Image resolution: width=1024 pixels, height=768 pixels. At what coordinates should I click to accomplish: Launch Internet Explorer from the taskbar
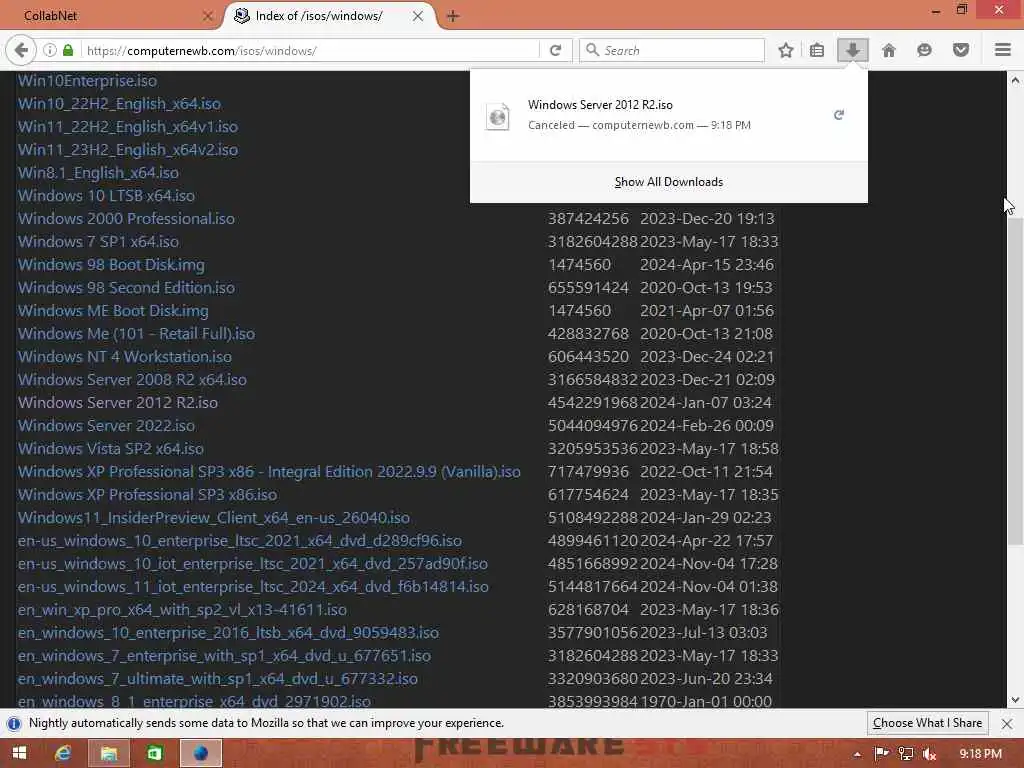point(63,753)
